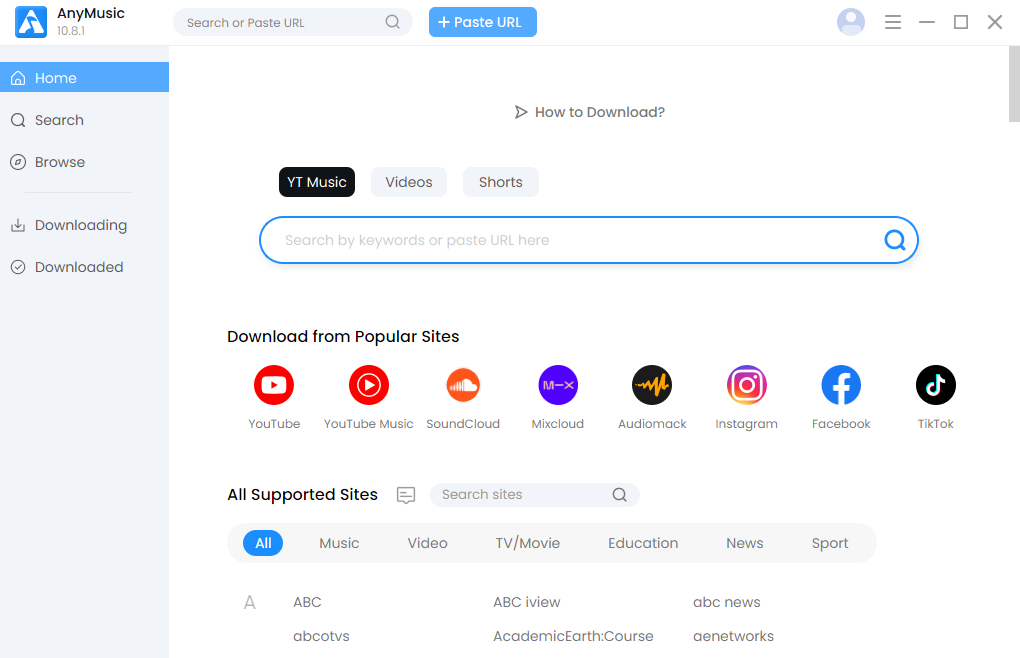This screenshot has height=658, width=1020.
Task: Click the vertical scrollbar on the right
Action: [x=1013, y=85]
